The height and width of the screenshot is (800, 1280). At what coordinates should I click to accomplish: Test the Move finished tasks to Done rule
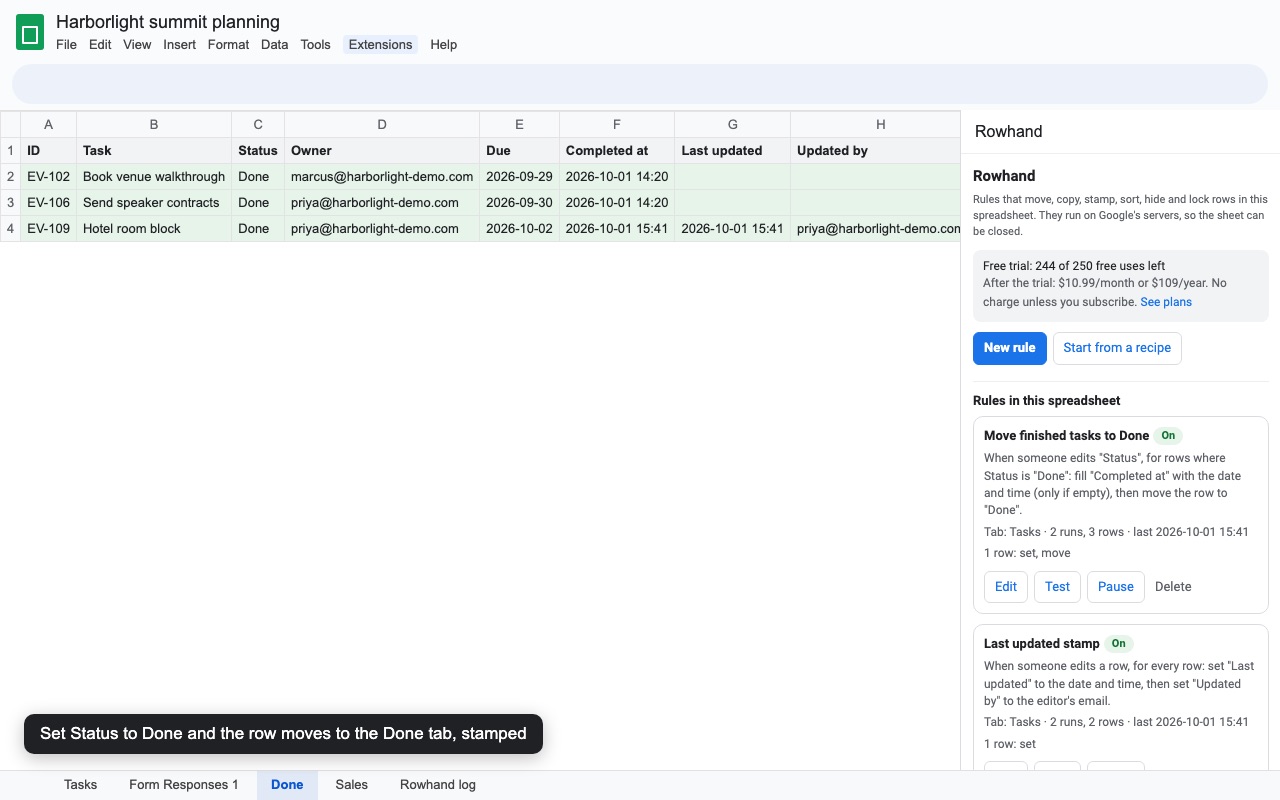(x=1058, y=587)
